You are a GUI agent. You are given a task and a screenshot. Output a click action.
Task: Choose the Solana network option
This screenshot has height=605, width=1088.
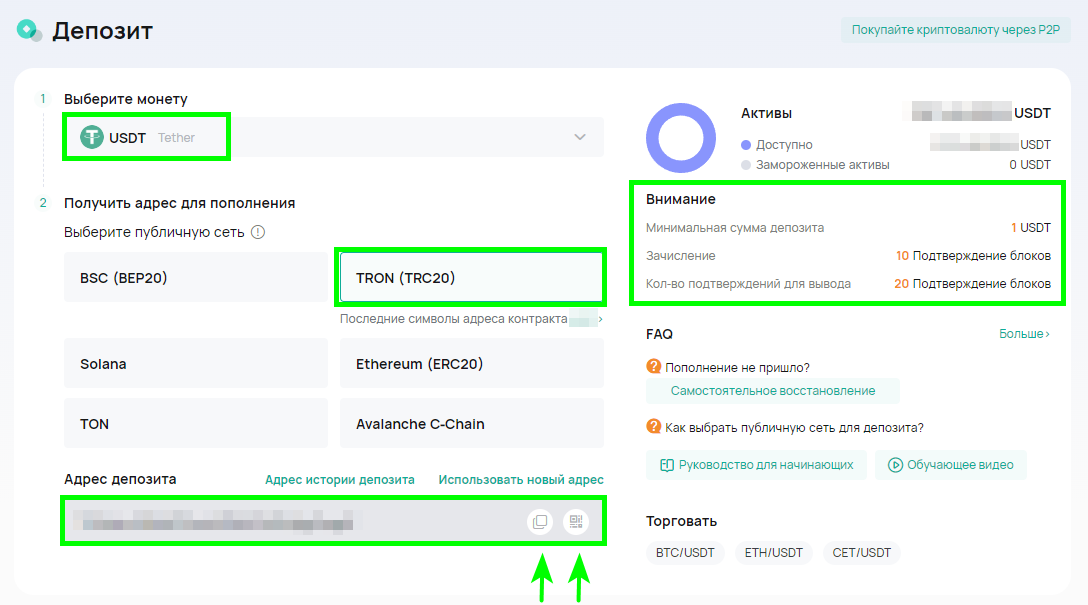click(195, 364)
